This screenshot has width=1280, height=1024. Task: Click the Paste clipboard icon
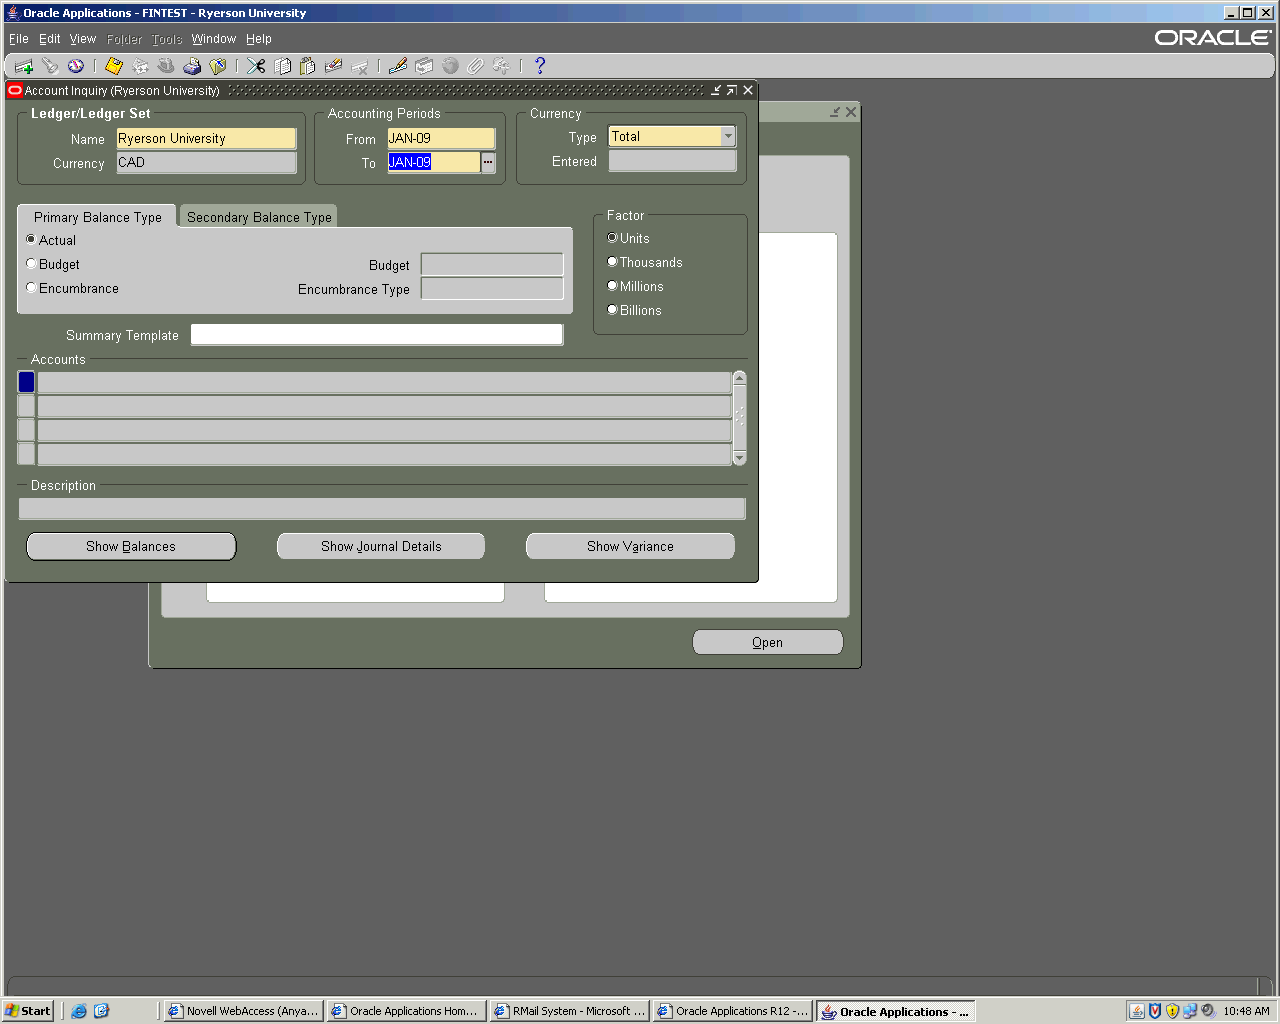tap(308, 66)
